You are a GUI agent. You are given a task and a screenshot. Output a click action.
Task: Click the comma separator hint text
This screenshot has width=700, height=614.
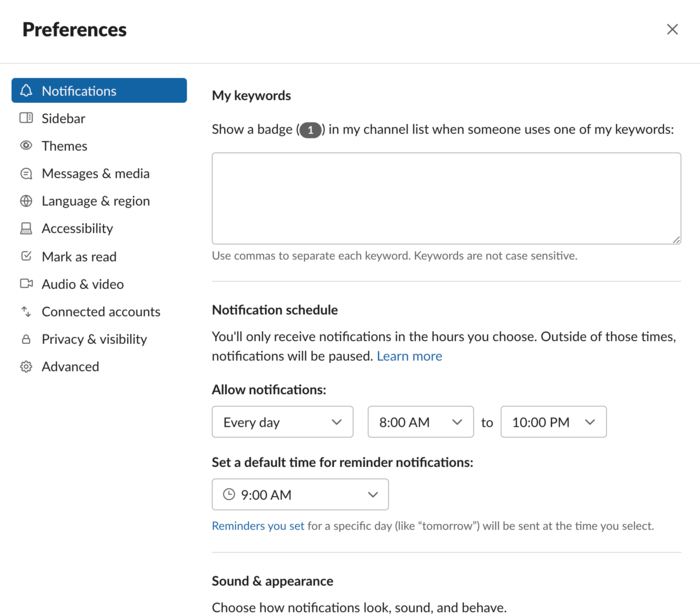[x=395, y=256]
